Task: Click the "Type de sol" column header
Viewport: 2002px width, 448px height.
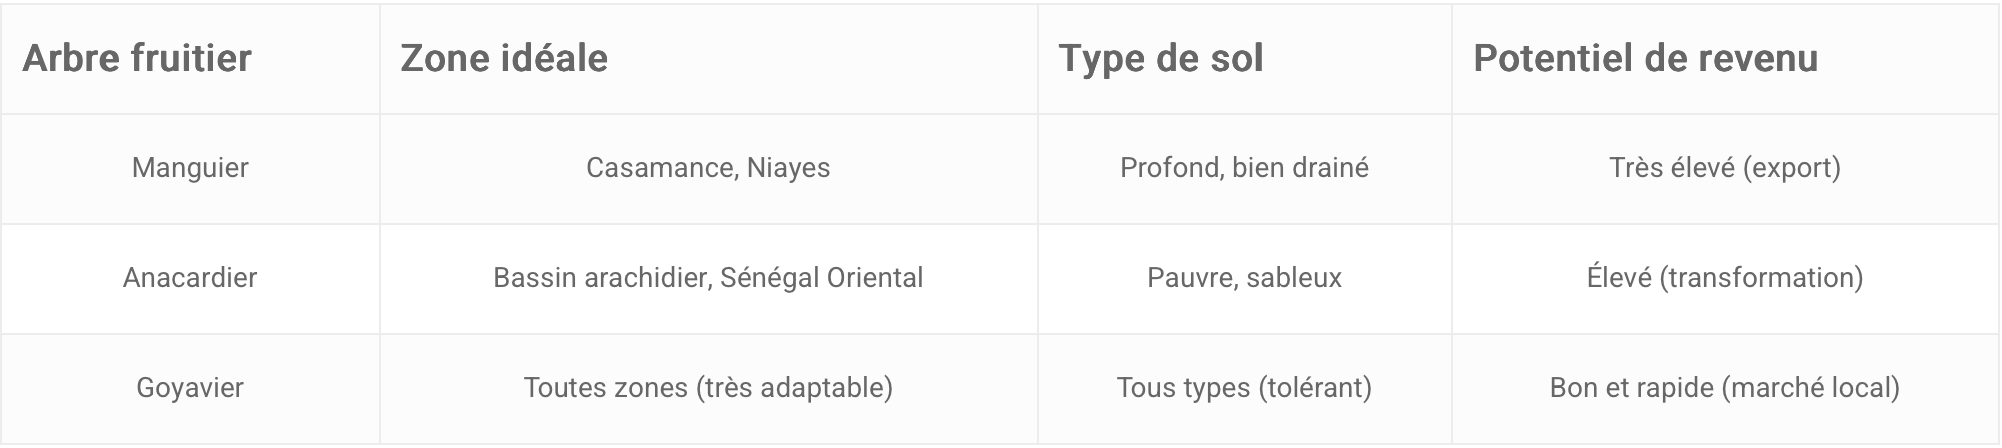Action: pos(1161,58)
